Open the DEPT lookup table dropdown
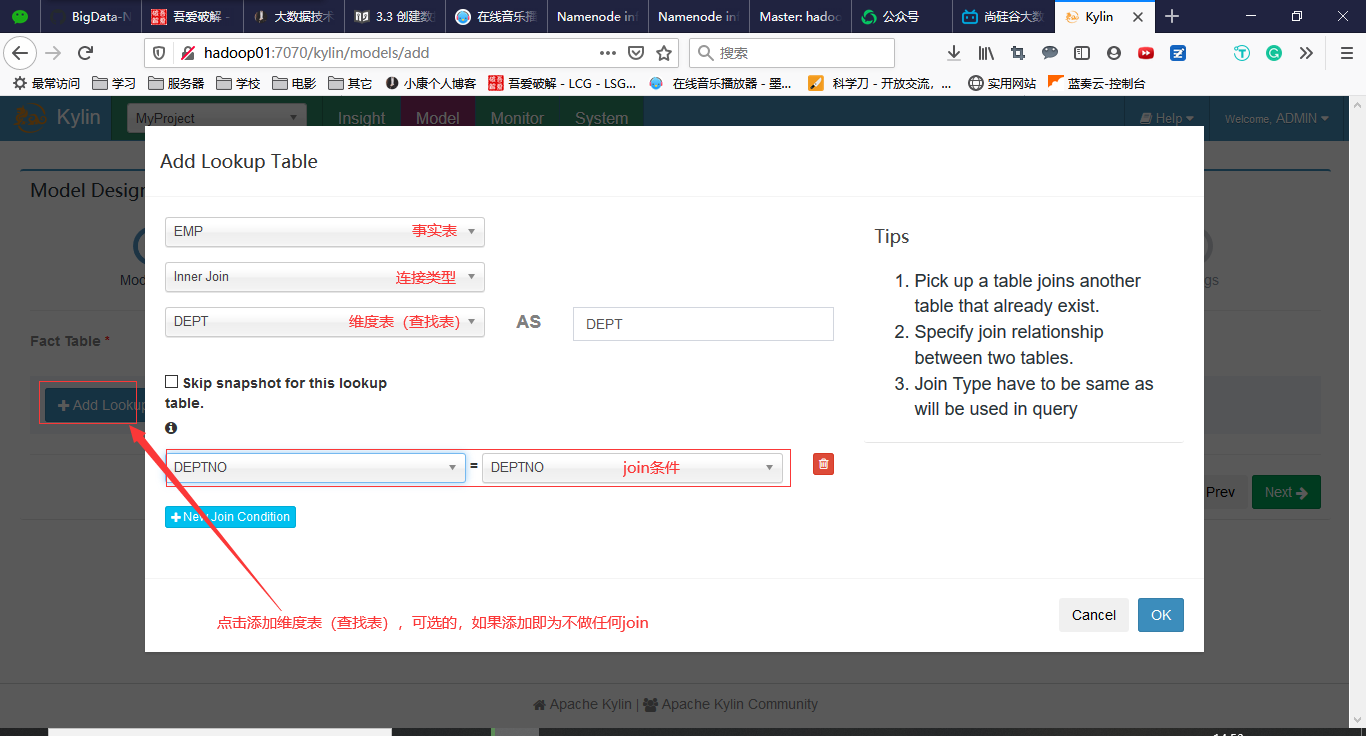Image resolution: width=1366 pixels, height=736 pixels. (x=325, y=322)
